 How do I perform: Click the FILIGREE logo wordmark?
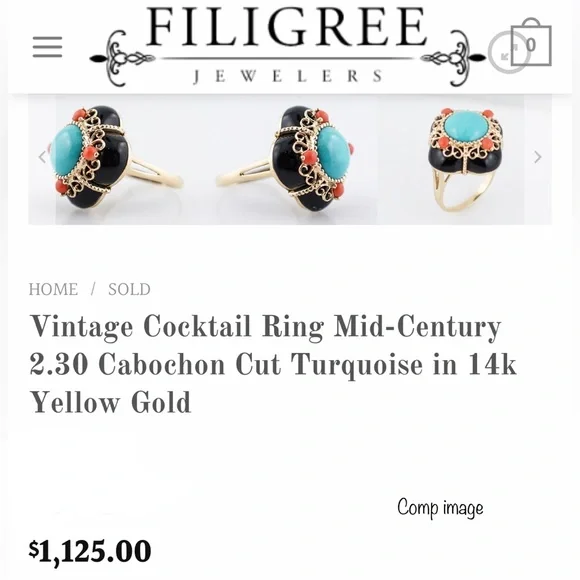[x=286, y=27]
